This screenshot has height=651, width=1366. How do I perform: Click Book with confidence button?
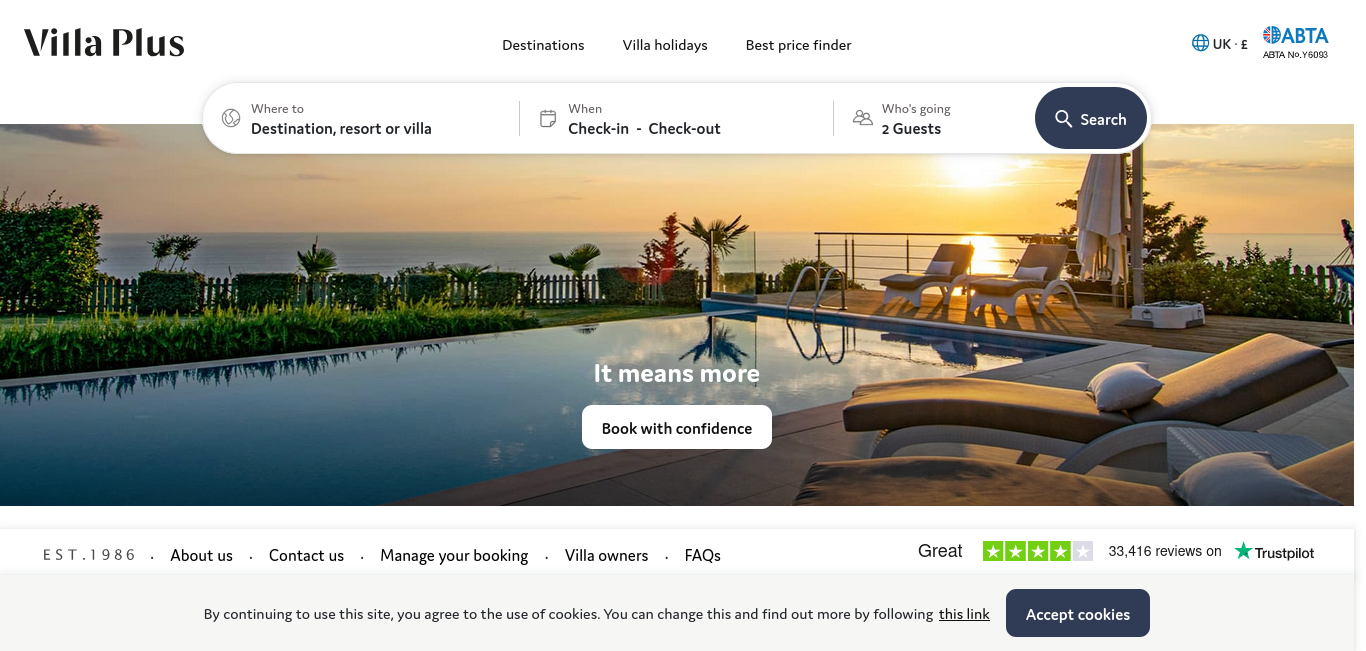(x=677, y=427)
